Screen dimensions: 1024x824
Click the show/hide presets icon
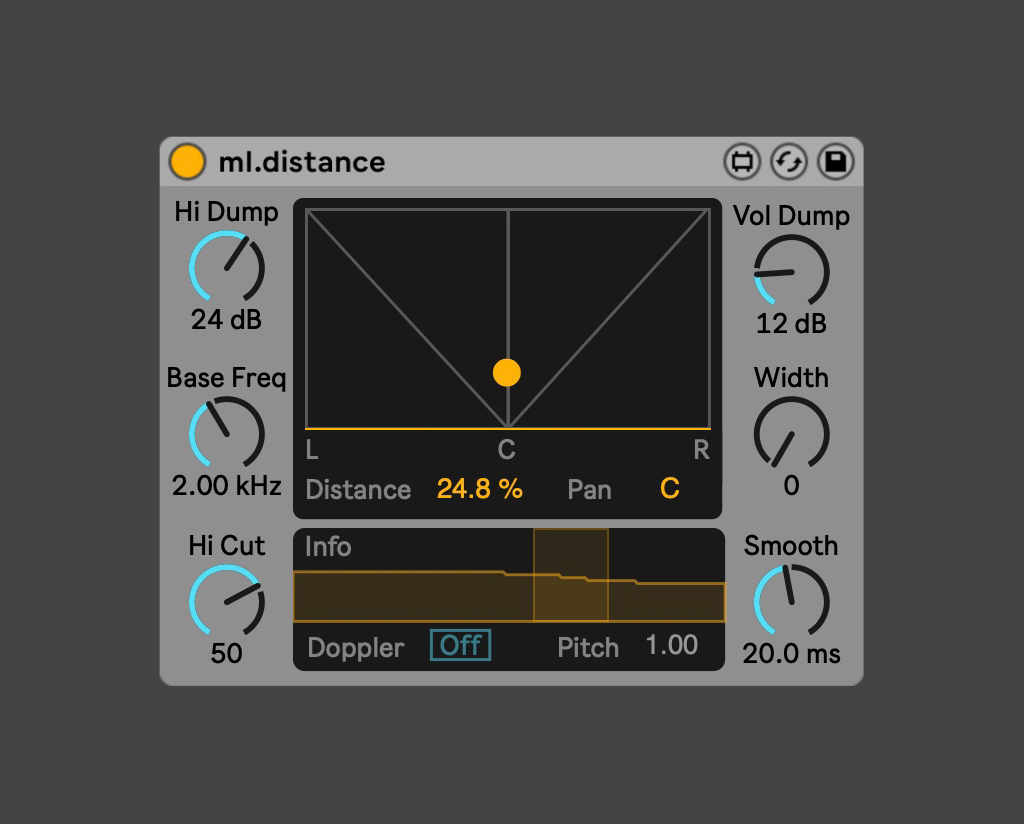pyautogui.click(x=742, y=162)
